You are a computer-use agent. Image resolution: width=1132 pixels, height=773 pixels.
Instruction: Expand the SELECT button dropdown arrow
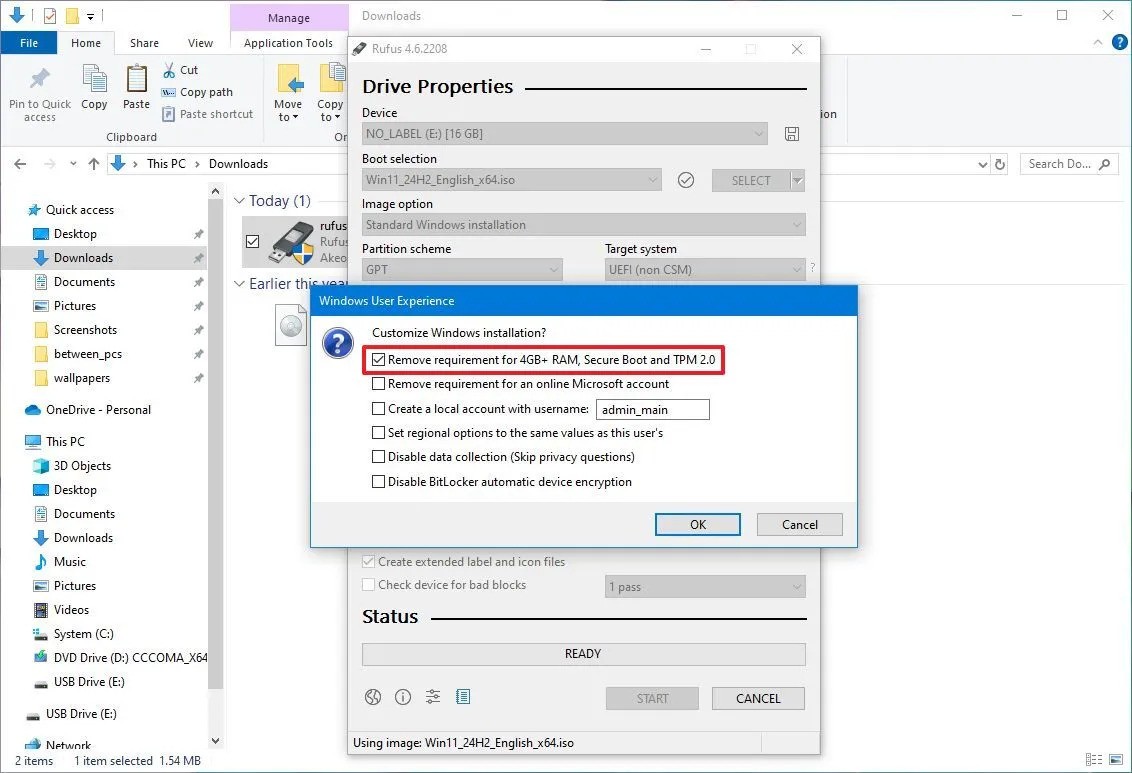click(797, 180)
